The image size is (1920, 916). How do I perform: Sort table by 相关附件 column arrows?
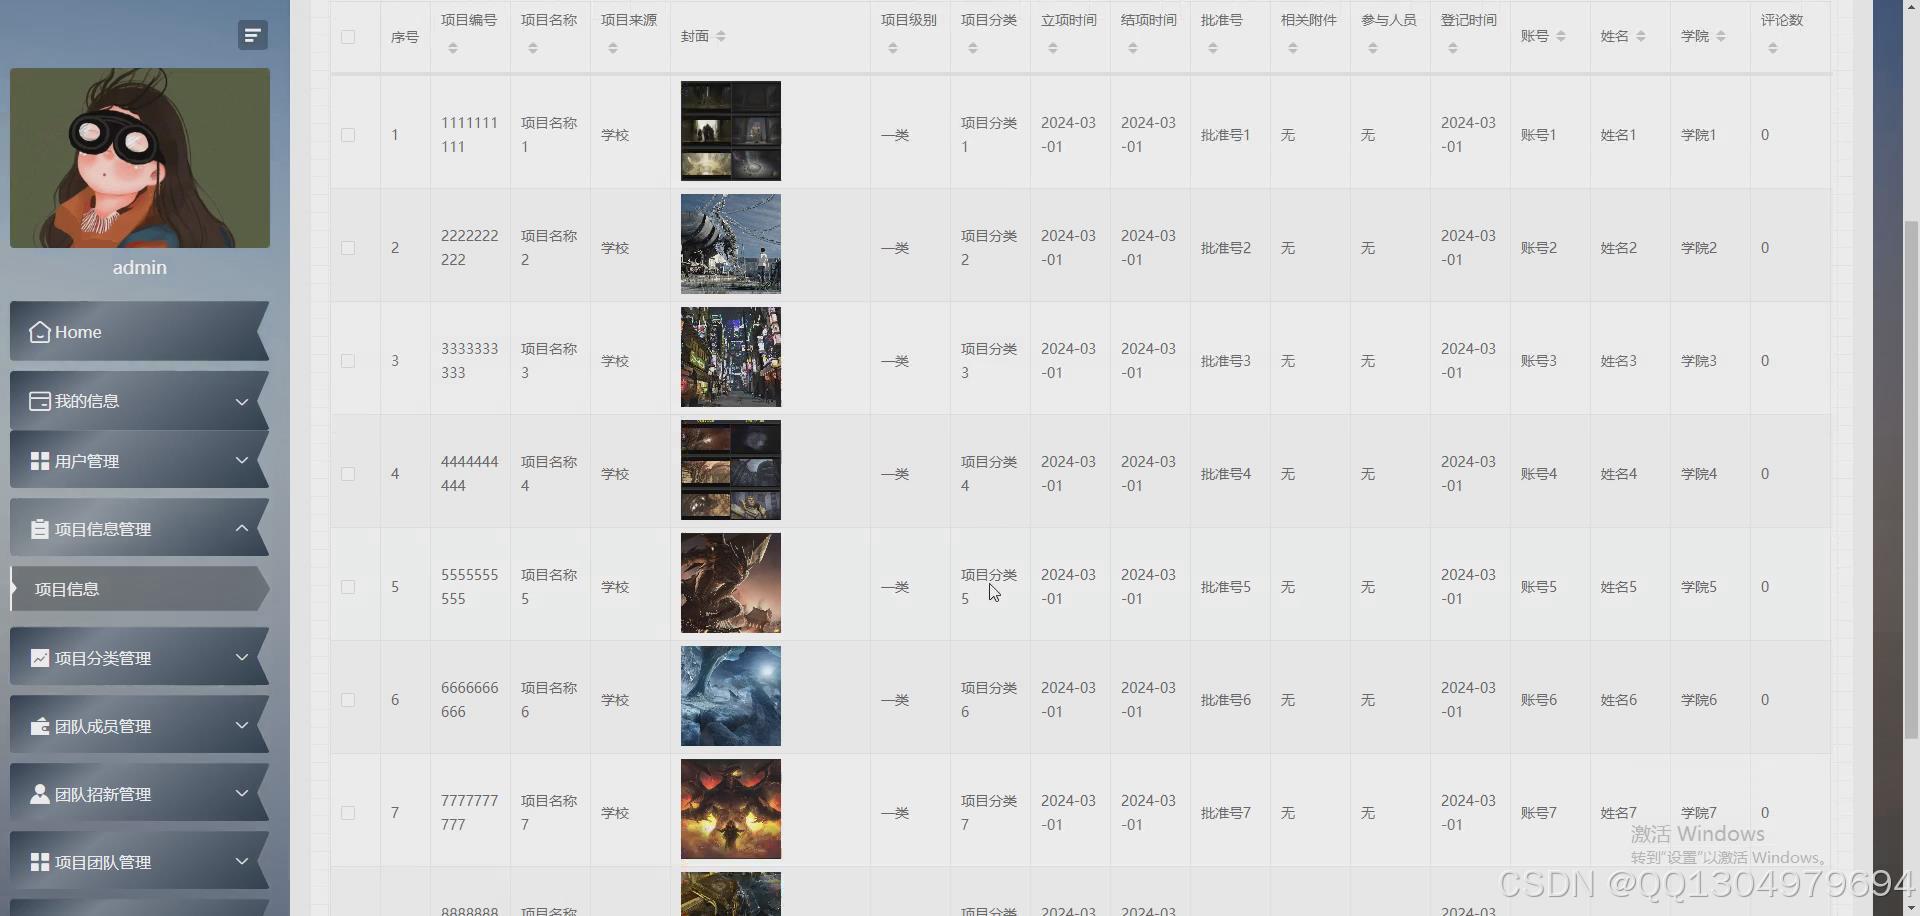tap(1293, 48)
